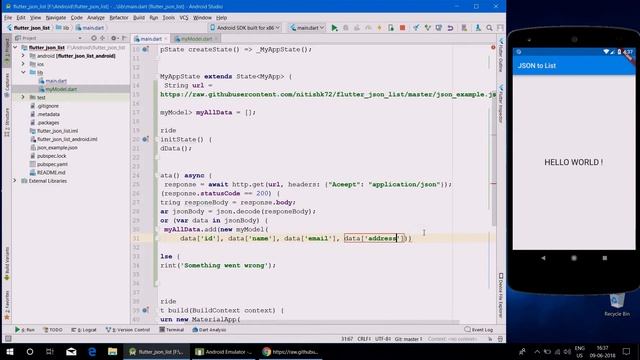The width and height of the screenshot is (640, 360).
Task: Open the search everywhere magnifier icon
Action: [x=489, y=28]
